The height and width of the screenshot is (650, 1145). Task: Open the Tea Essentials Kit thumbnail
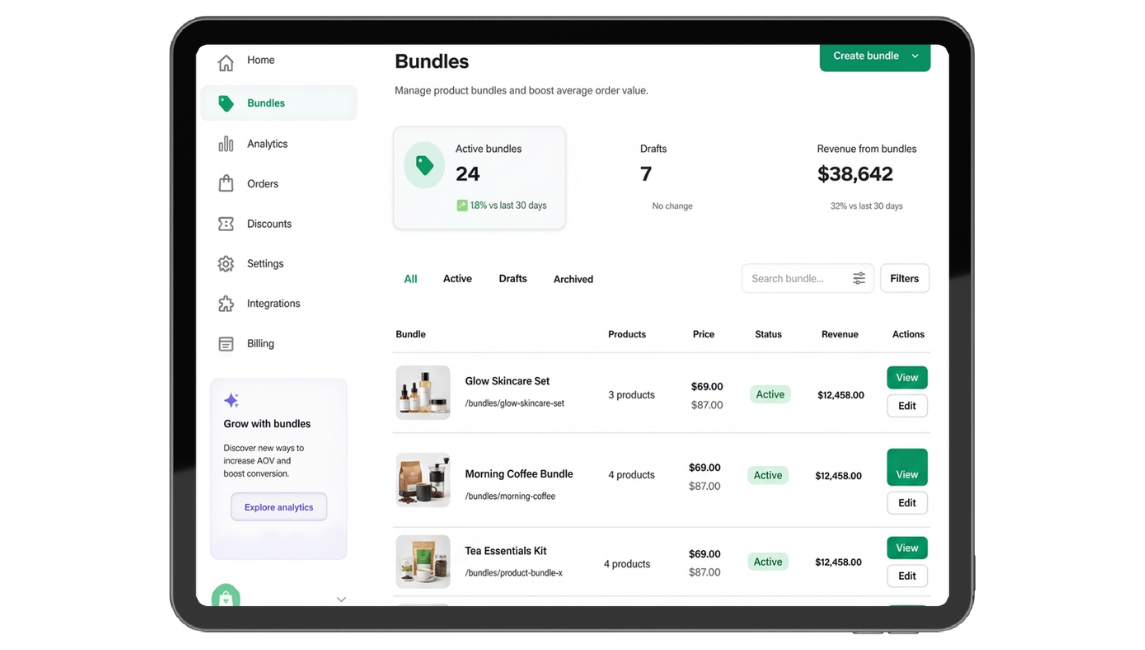point(423,562)
